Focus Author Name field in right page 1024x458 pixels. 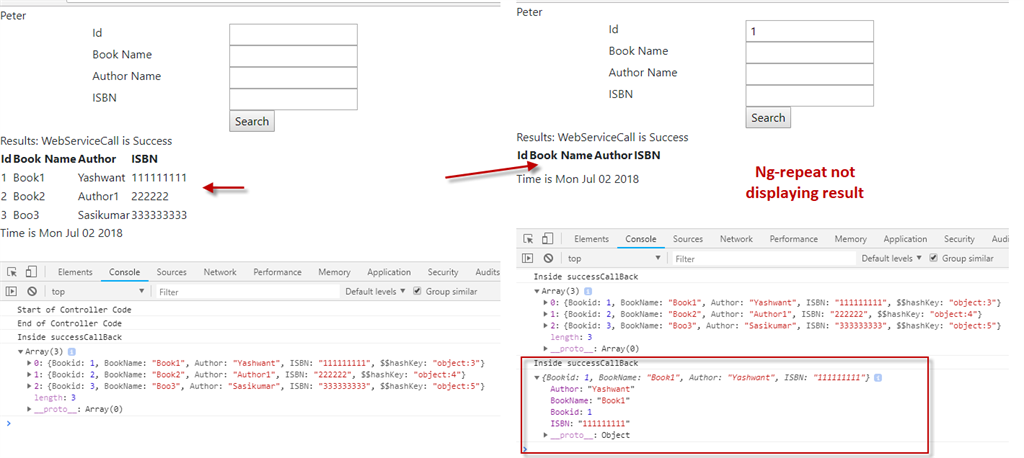coord(810,74)
